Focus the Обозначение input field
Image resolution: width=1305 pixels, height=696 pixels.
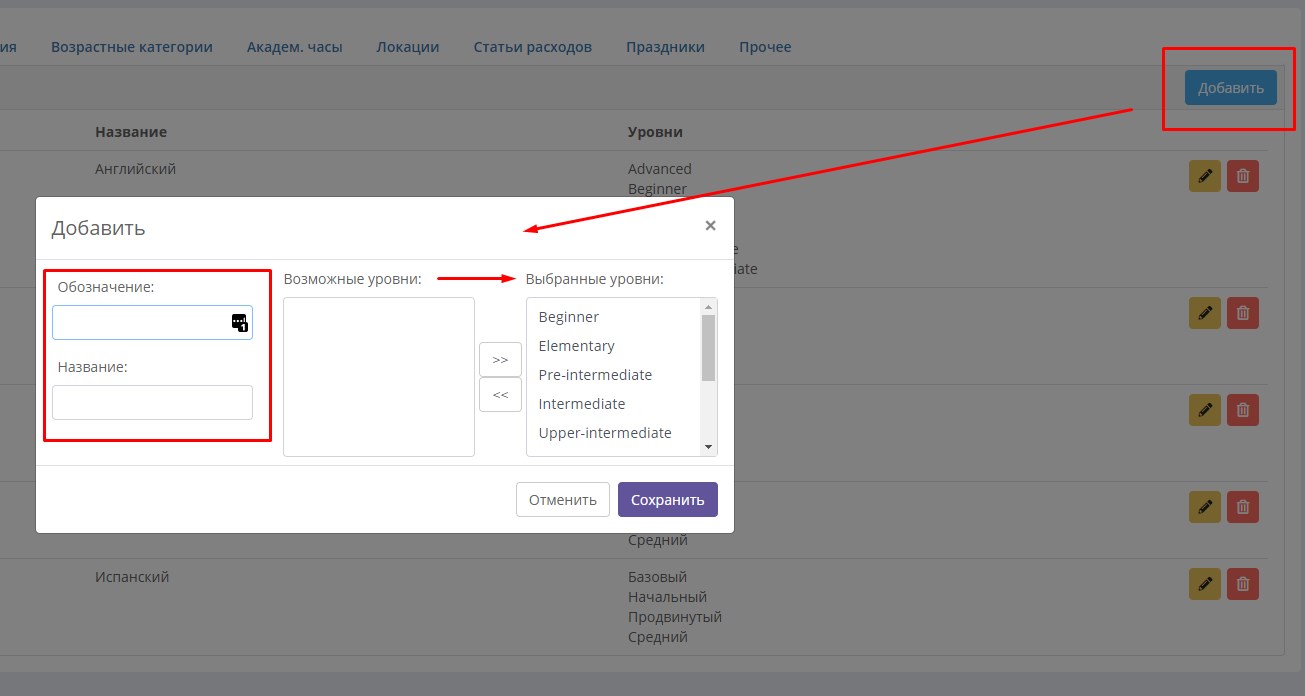pyautogui.click(x=152, y=322)
